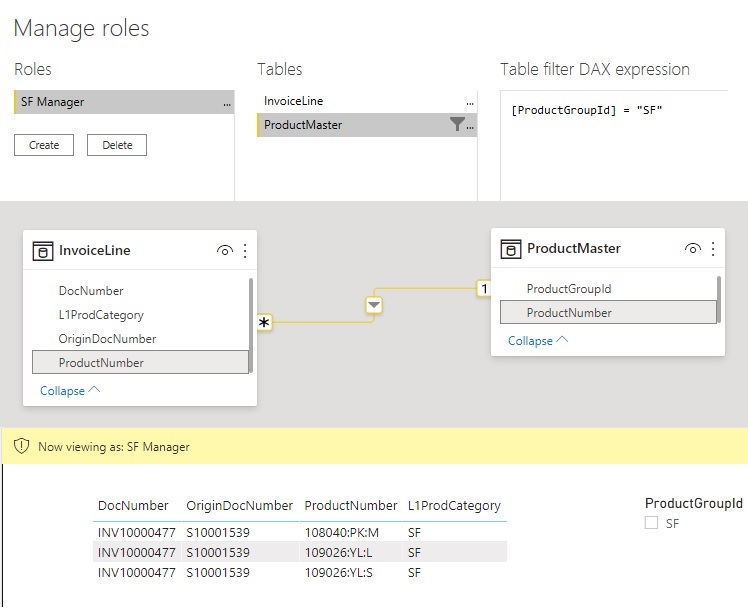The image size is (748, 609).
Task: Click the one-side relationship cardinality marker
Action: (484, 289)
